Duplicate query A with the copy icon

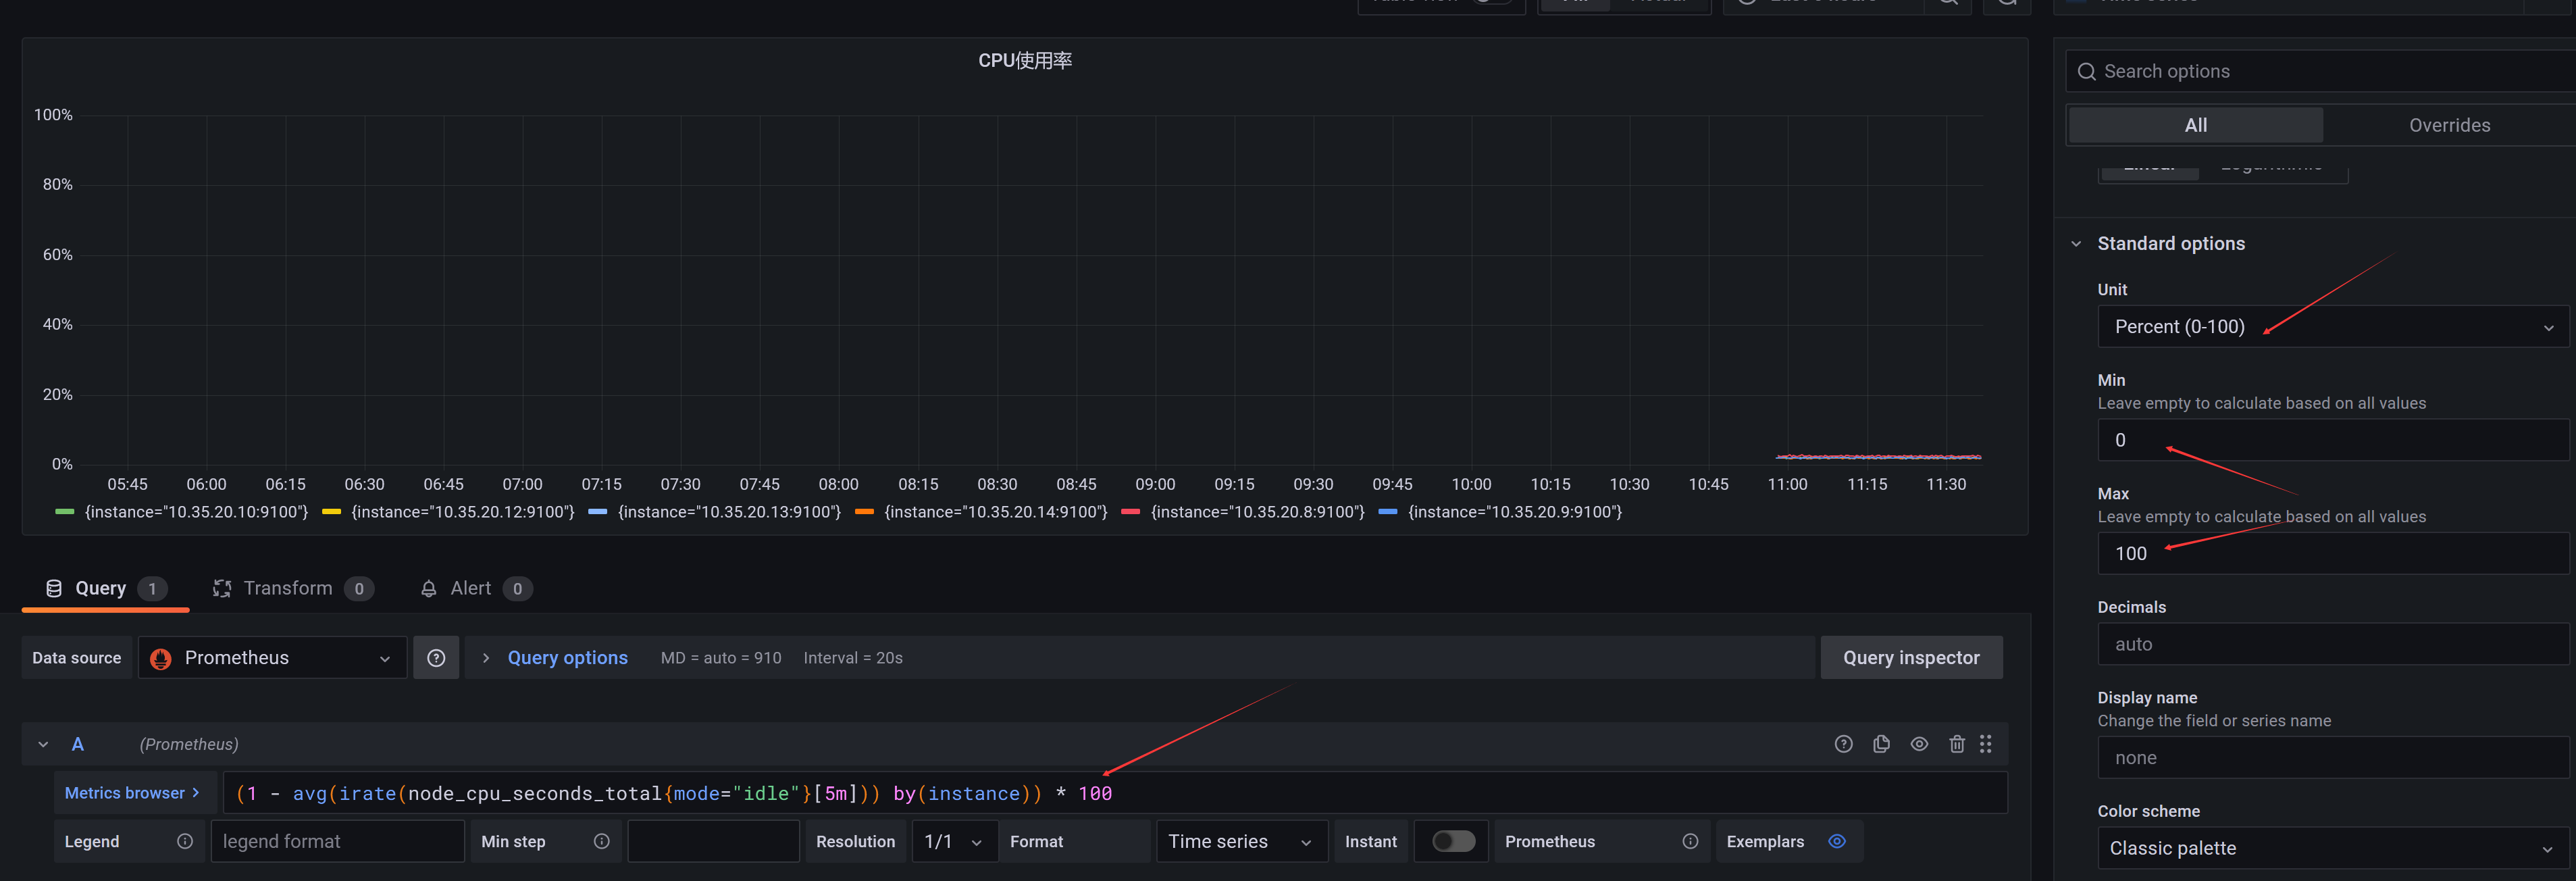click(1881, 744)
